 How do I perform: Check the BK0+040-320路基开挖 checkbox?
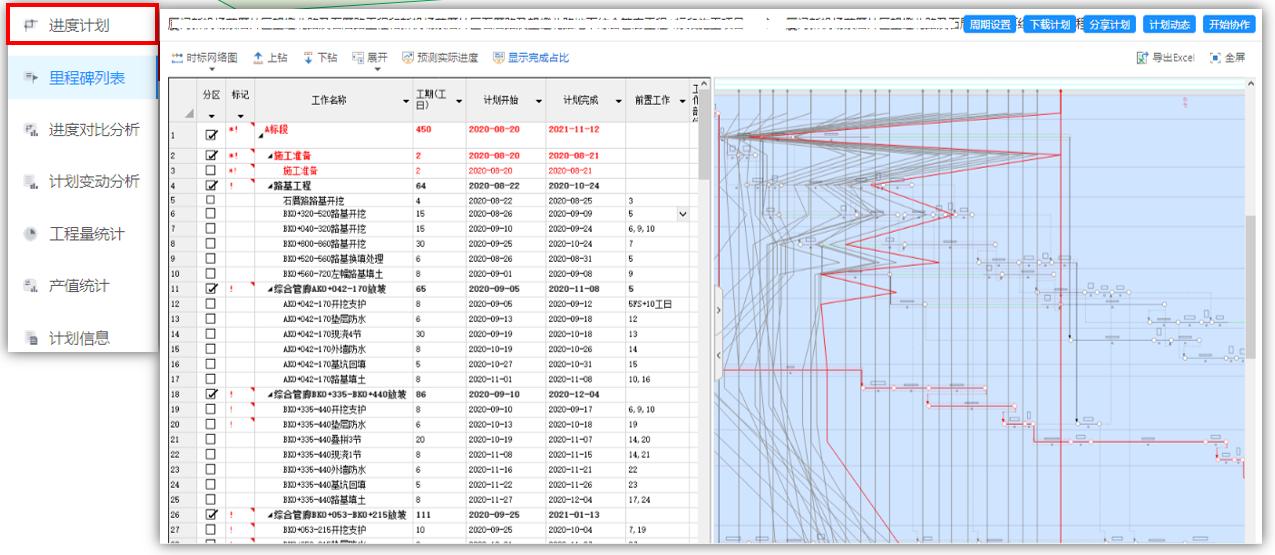pyautogui.click(x=210, y=227)
